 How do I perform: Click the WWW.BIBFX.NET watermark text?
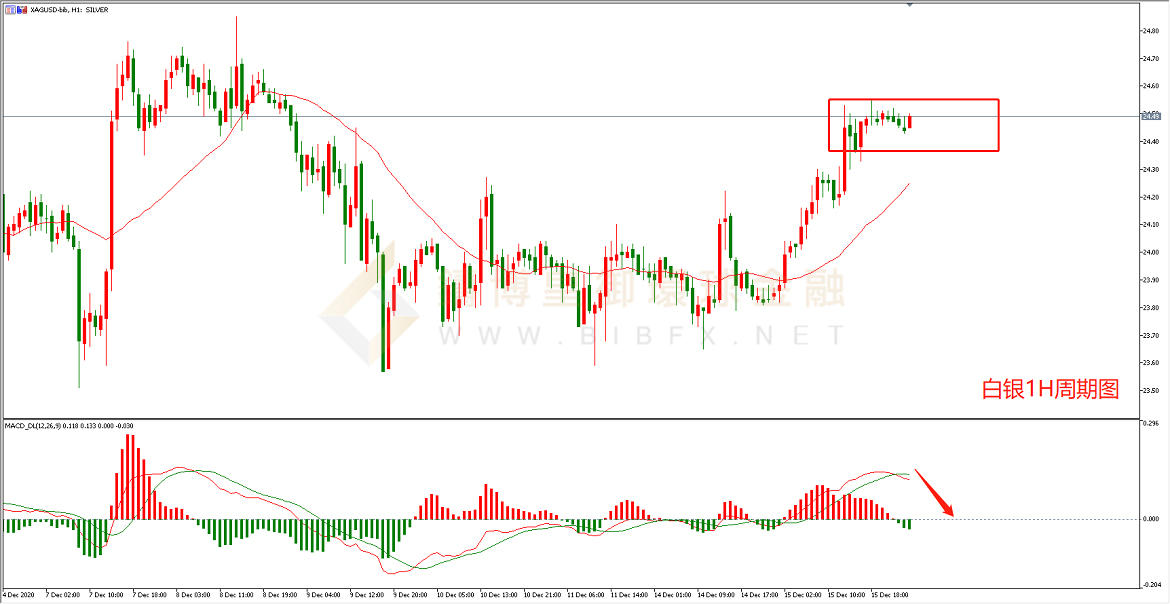pyautogui.click(x=640, y=336)
